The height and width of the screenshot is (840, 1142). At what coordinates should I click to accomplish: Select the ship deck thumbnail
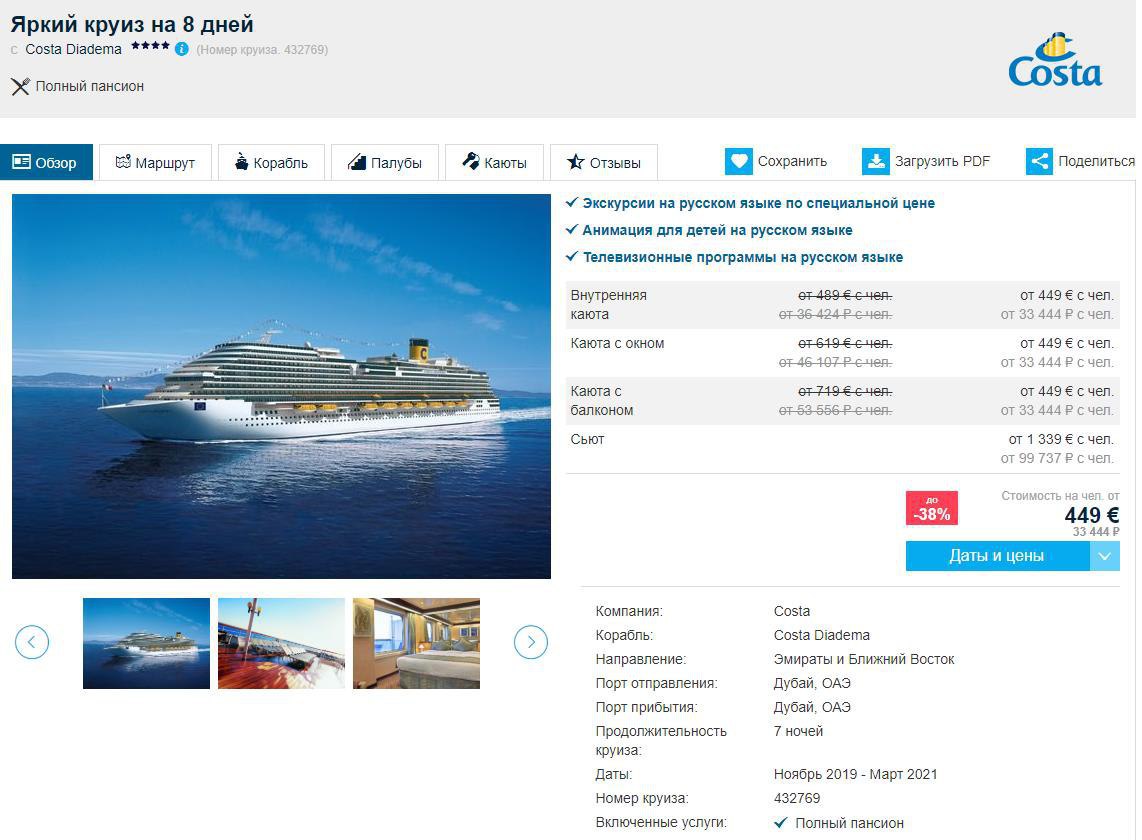281,643
